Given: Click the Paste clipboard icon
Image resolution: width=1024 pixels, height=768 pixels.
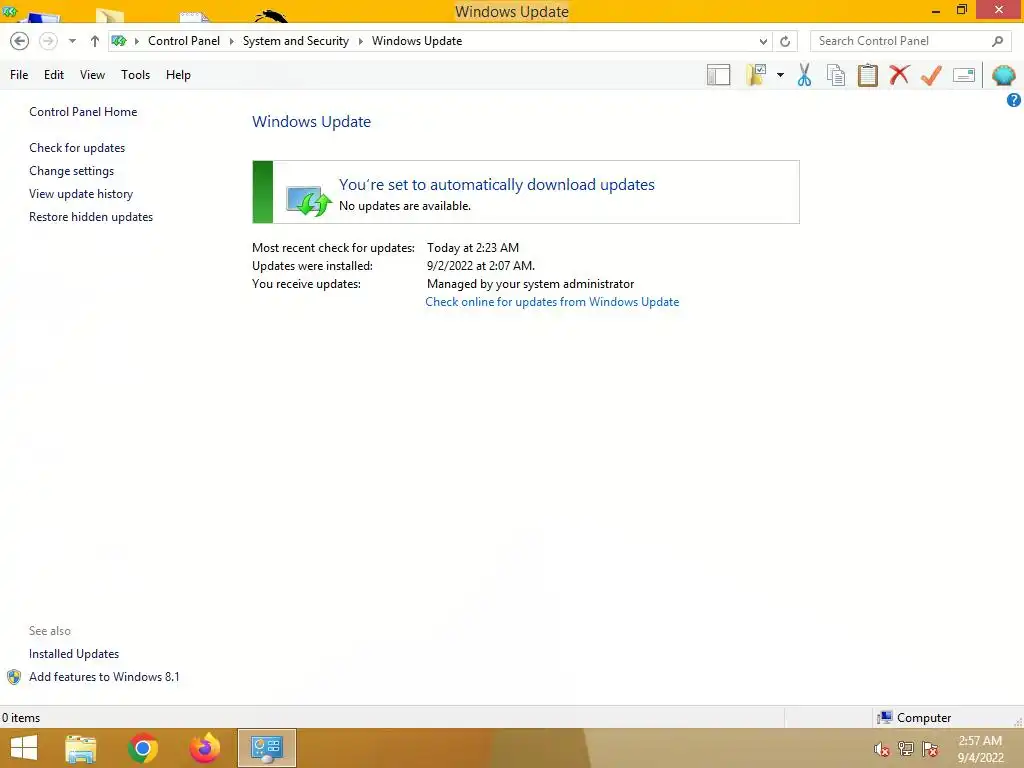Looking at the screenshot, I should pyautogui.click(x=867, y=75).
